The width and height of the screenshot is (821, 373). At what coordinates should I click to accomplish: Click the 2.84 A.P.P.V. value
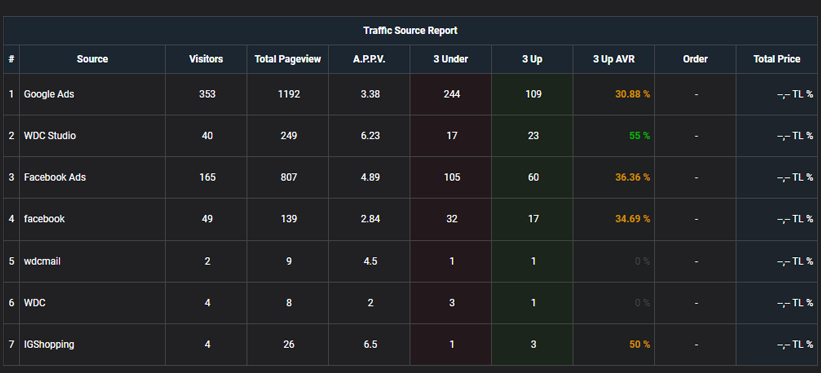tap(370, 219)
